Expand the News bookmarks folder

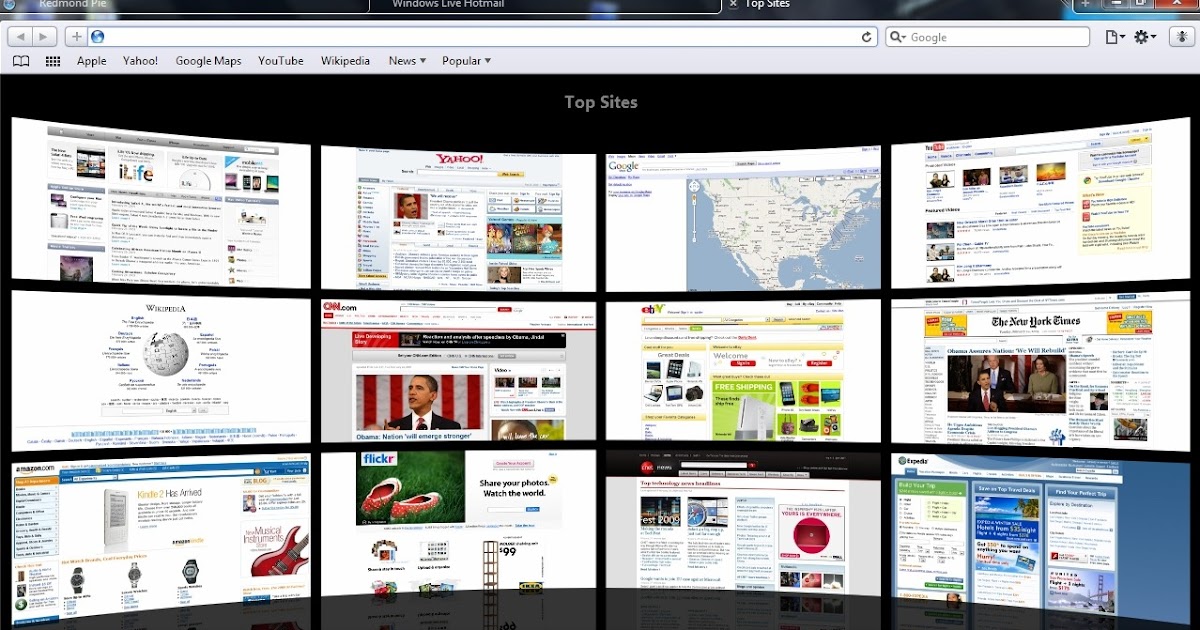point(407,61)
